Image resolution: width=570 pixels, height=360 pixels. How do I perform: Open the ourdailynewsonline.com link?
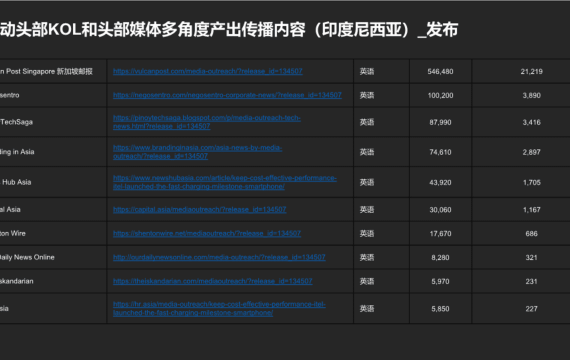pos(219,257)
